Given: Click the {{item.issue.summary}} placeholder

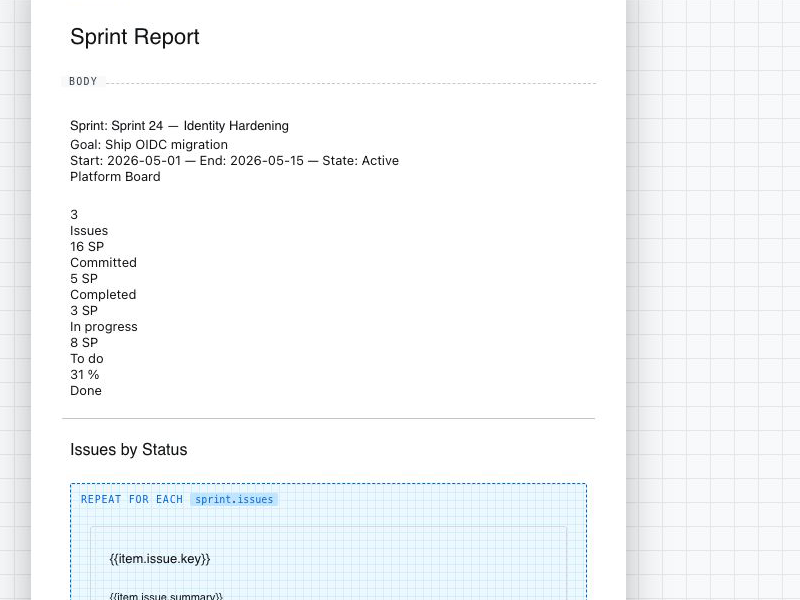Looking at the screenshot, I should (166, 596).
